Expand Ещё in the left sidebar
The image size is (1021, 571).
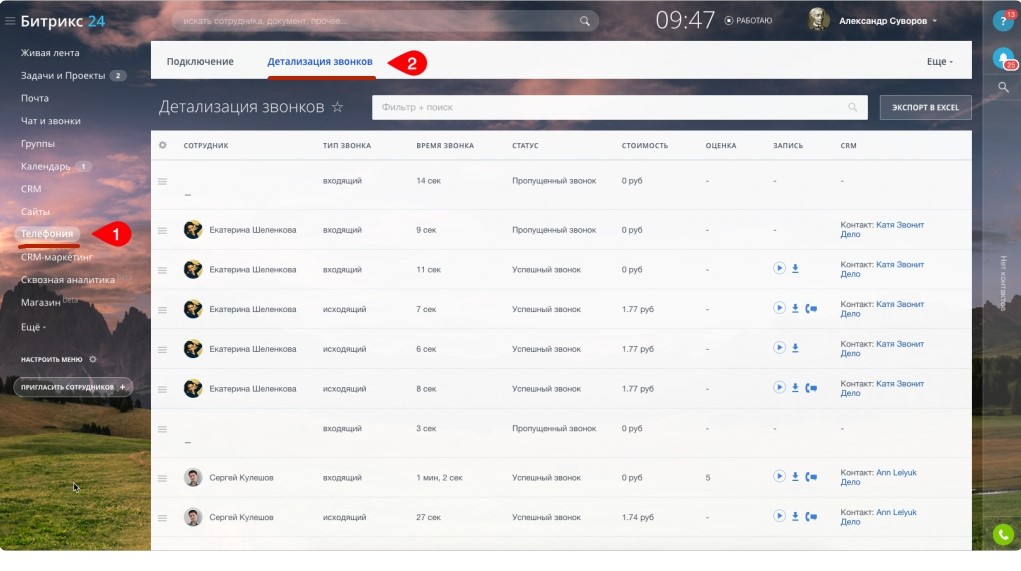point(33,326)
